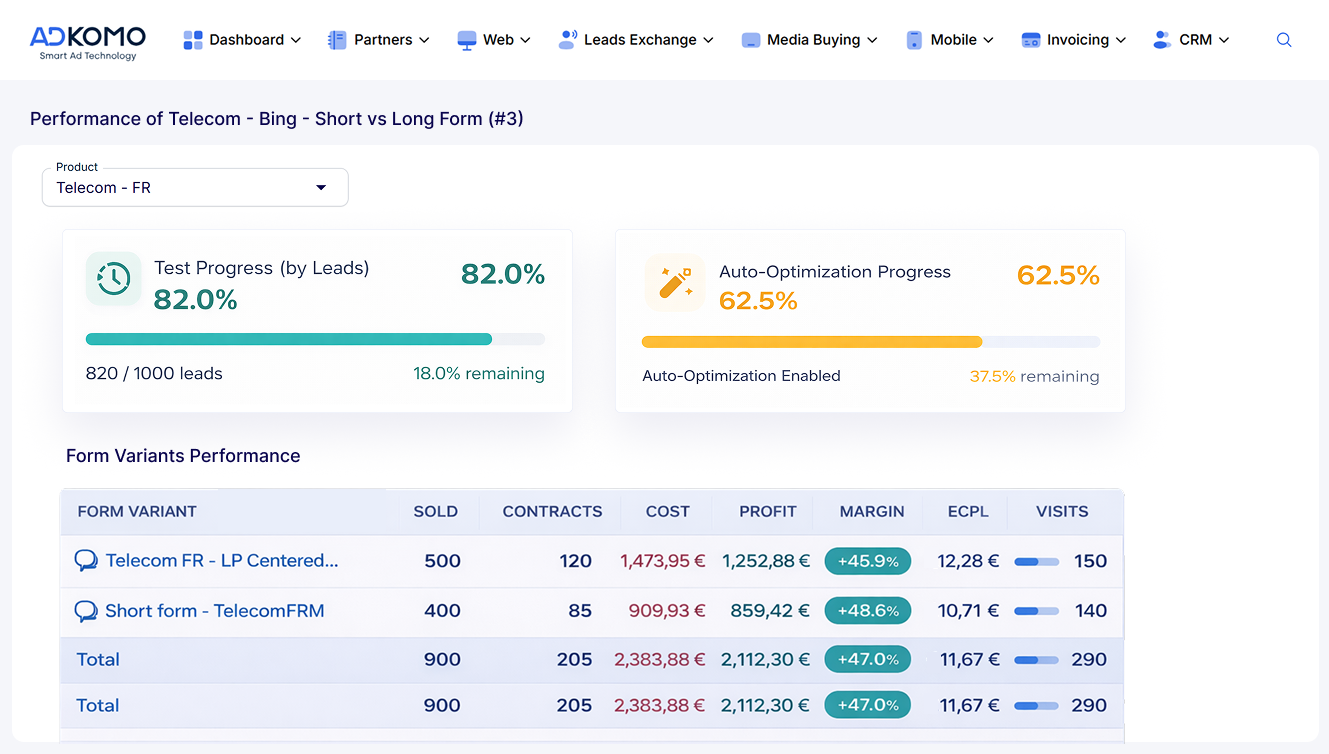The height and width of the screenshot is (754, 1329).
Task: Click chat icon beside Short form - TelecomFRM
Action: pyautogui.click(x=86, y=611)
